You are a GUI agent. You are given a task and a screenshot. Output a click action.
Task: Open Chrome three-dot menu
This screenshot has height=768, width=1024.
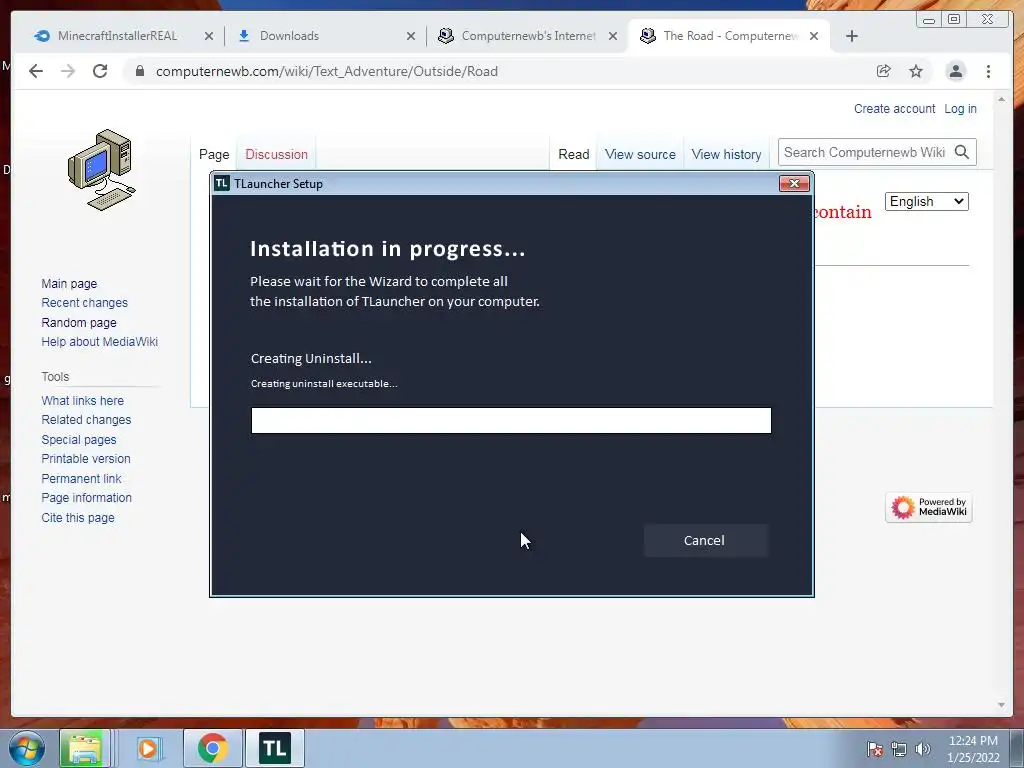pyautogui.click(x=989, y=71)
